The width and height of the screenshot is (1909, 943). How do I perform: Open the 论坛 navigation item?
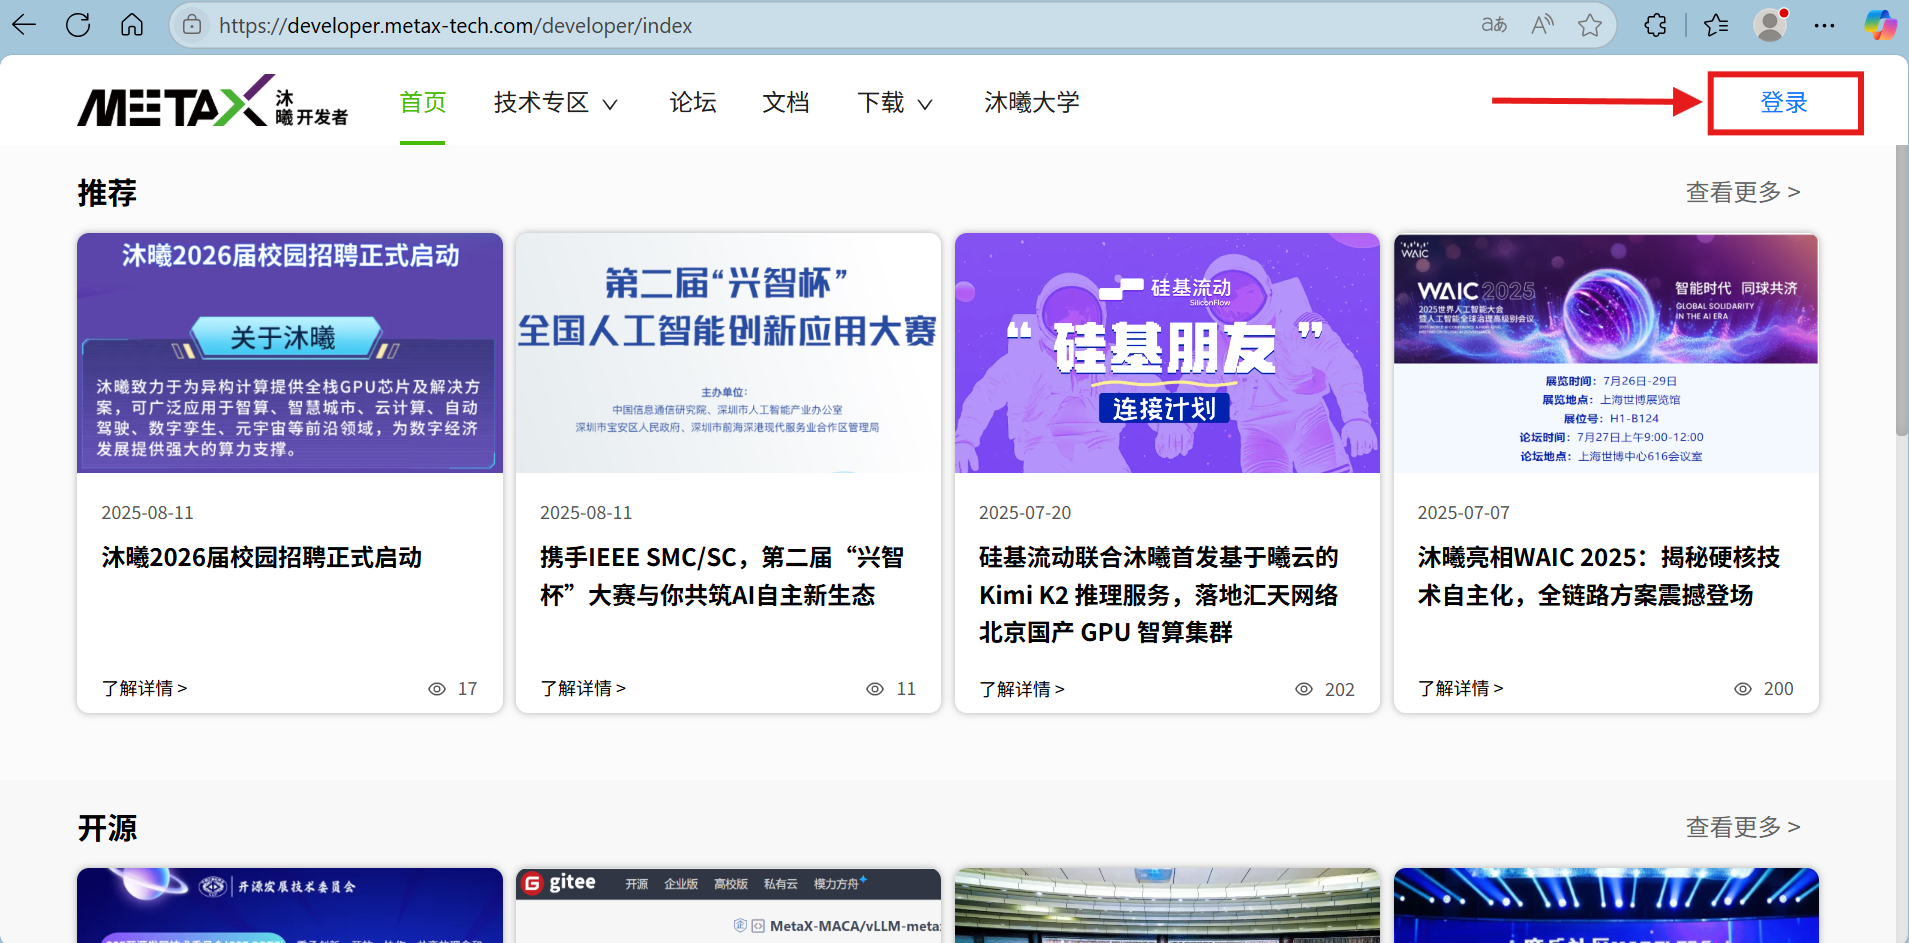pos(693,102)
